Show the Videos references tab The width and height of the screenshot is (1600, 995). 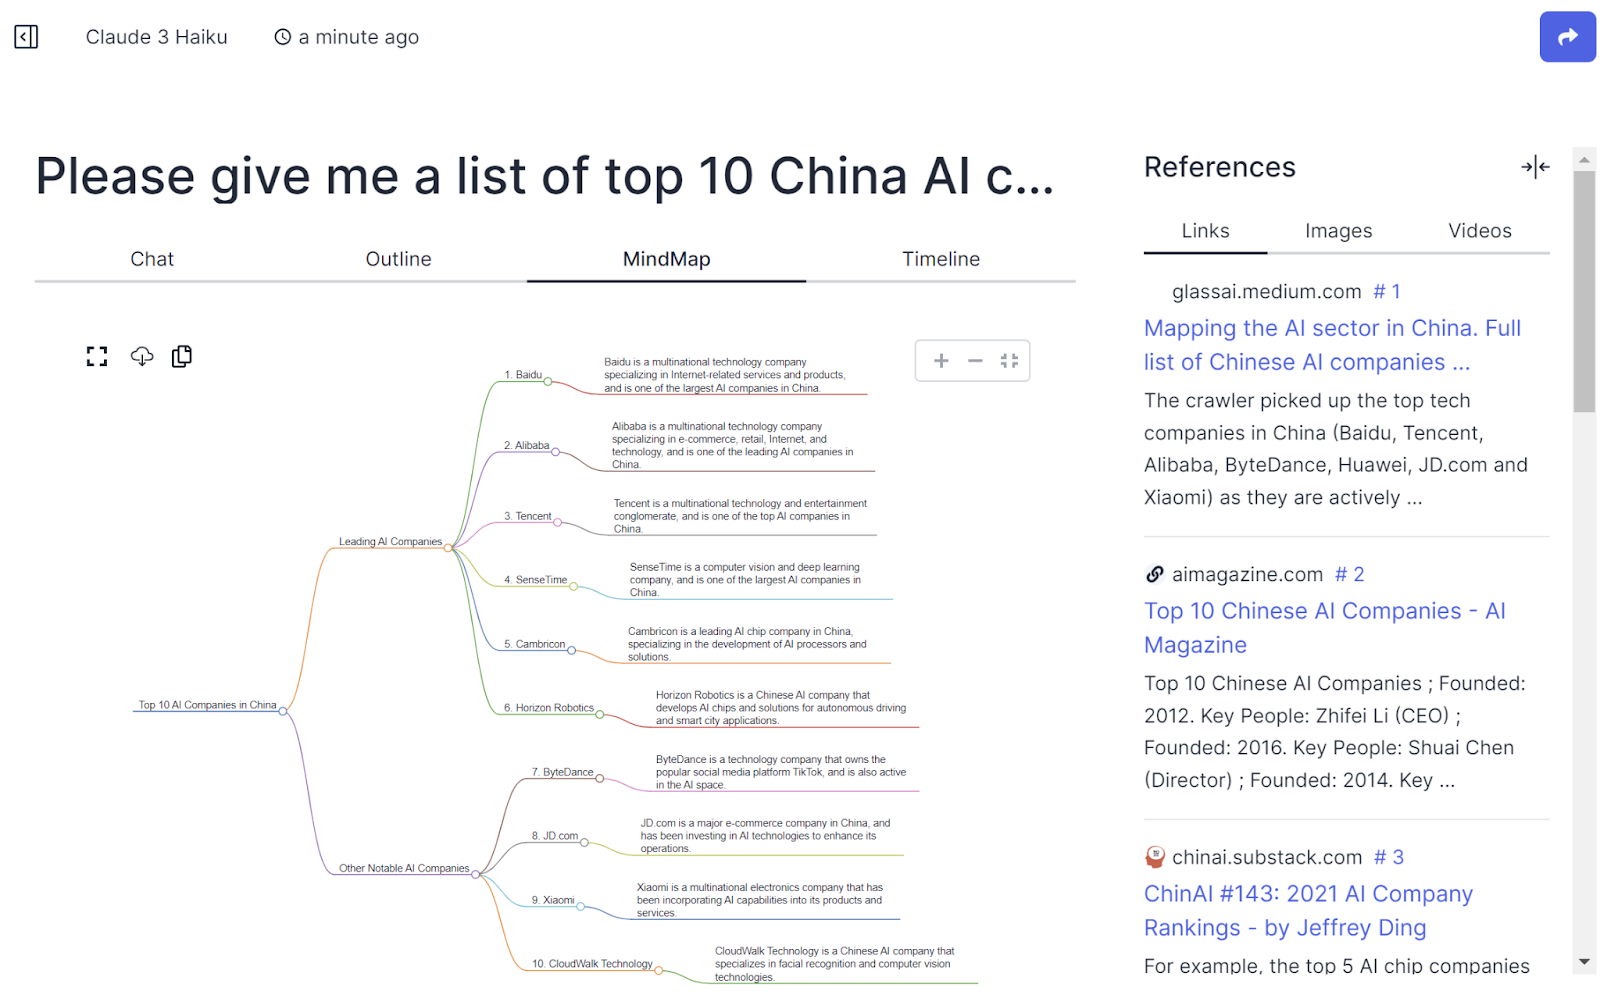[x=1480, y=231]
